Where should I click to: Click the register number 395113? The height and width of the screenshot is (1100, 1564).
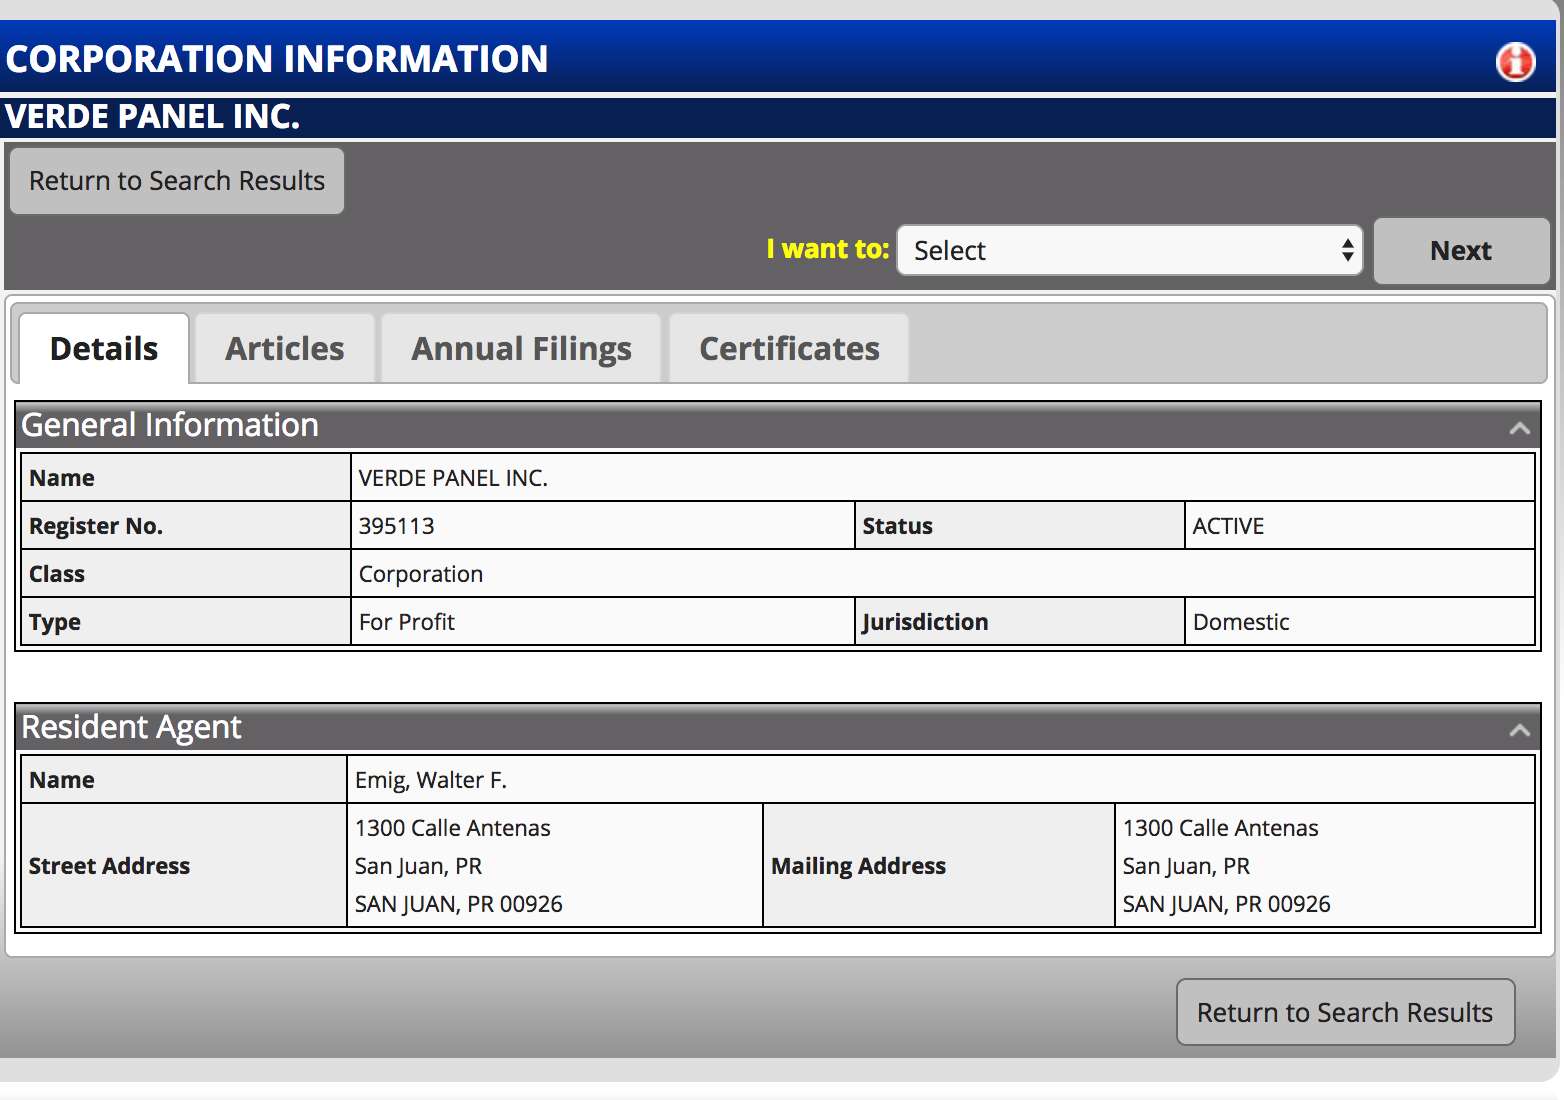coord(397,526)
